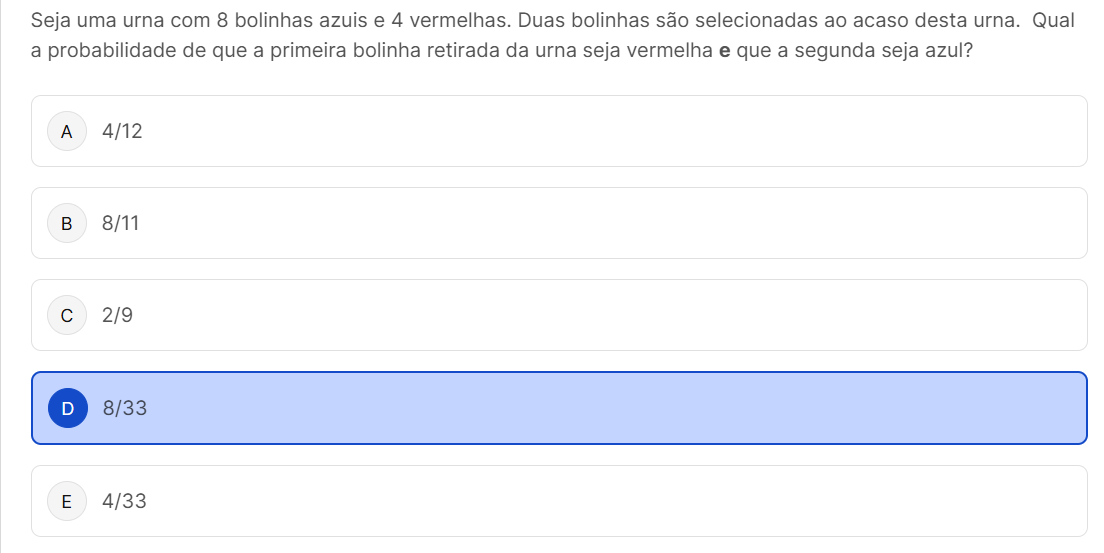Click the selected answer text 8/33

125,408
